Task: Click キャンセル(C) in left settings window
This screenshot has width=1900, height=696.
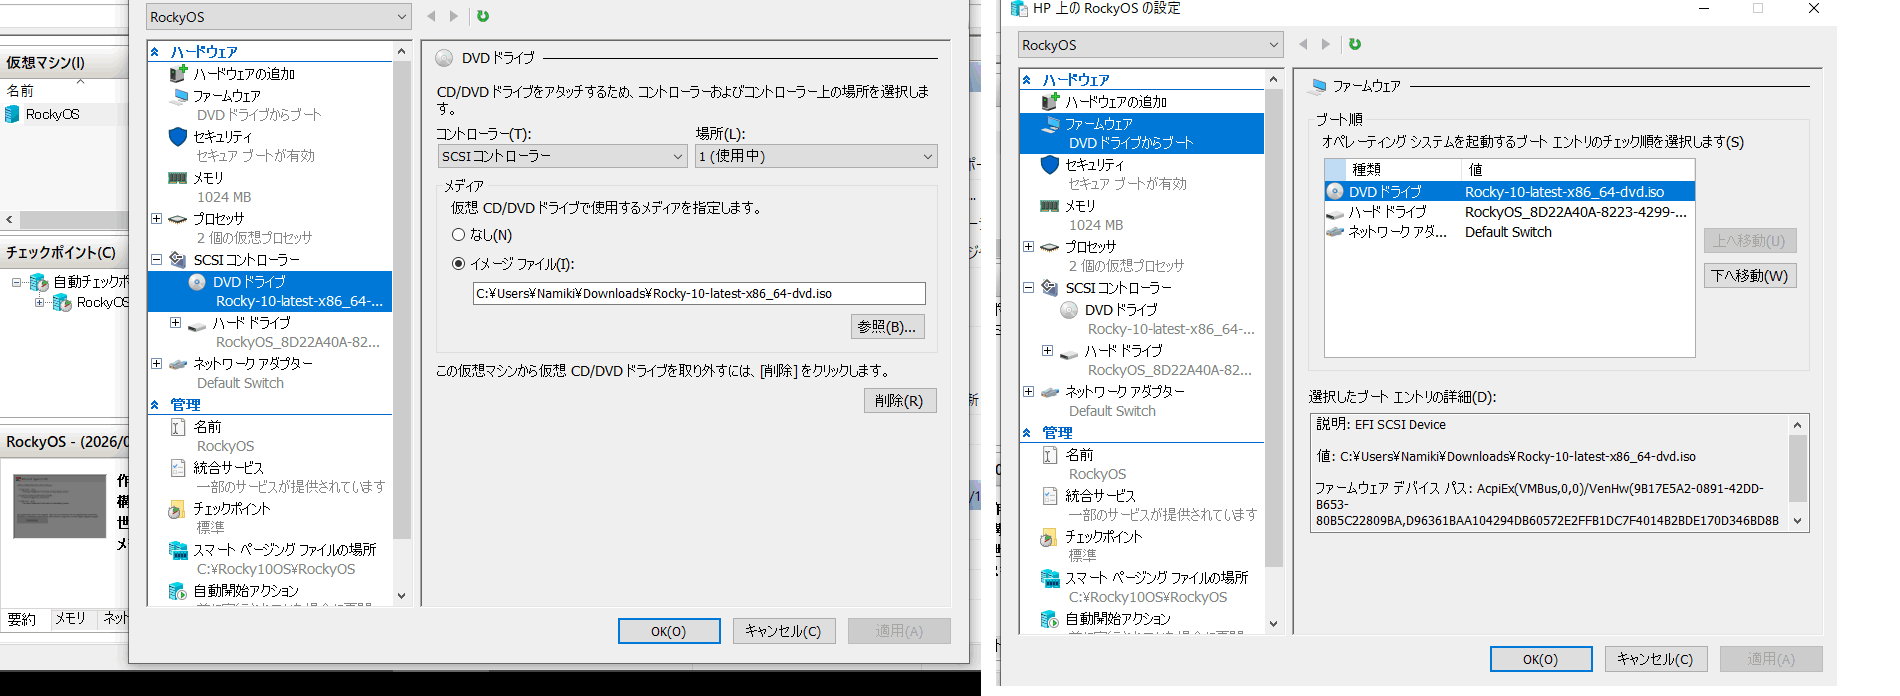Action: [x=784, y=631]
